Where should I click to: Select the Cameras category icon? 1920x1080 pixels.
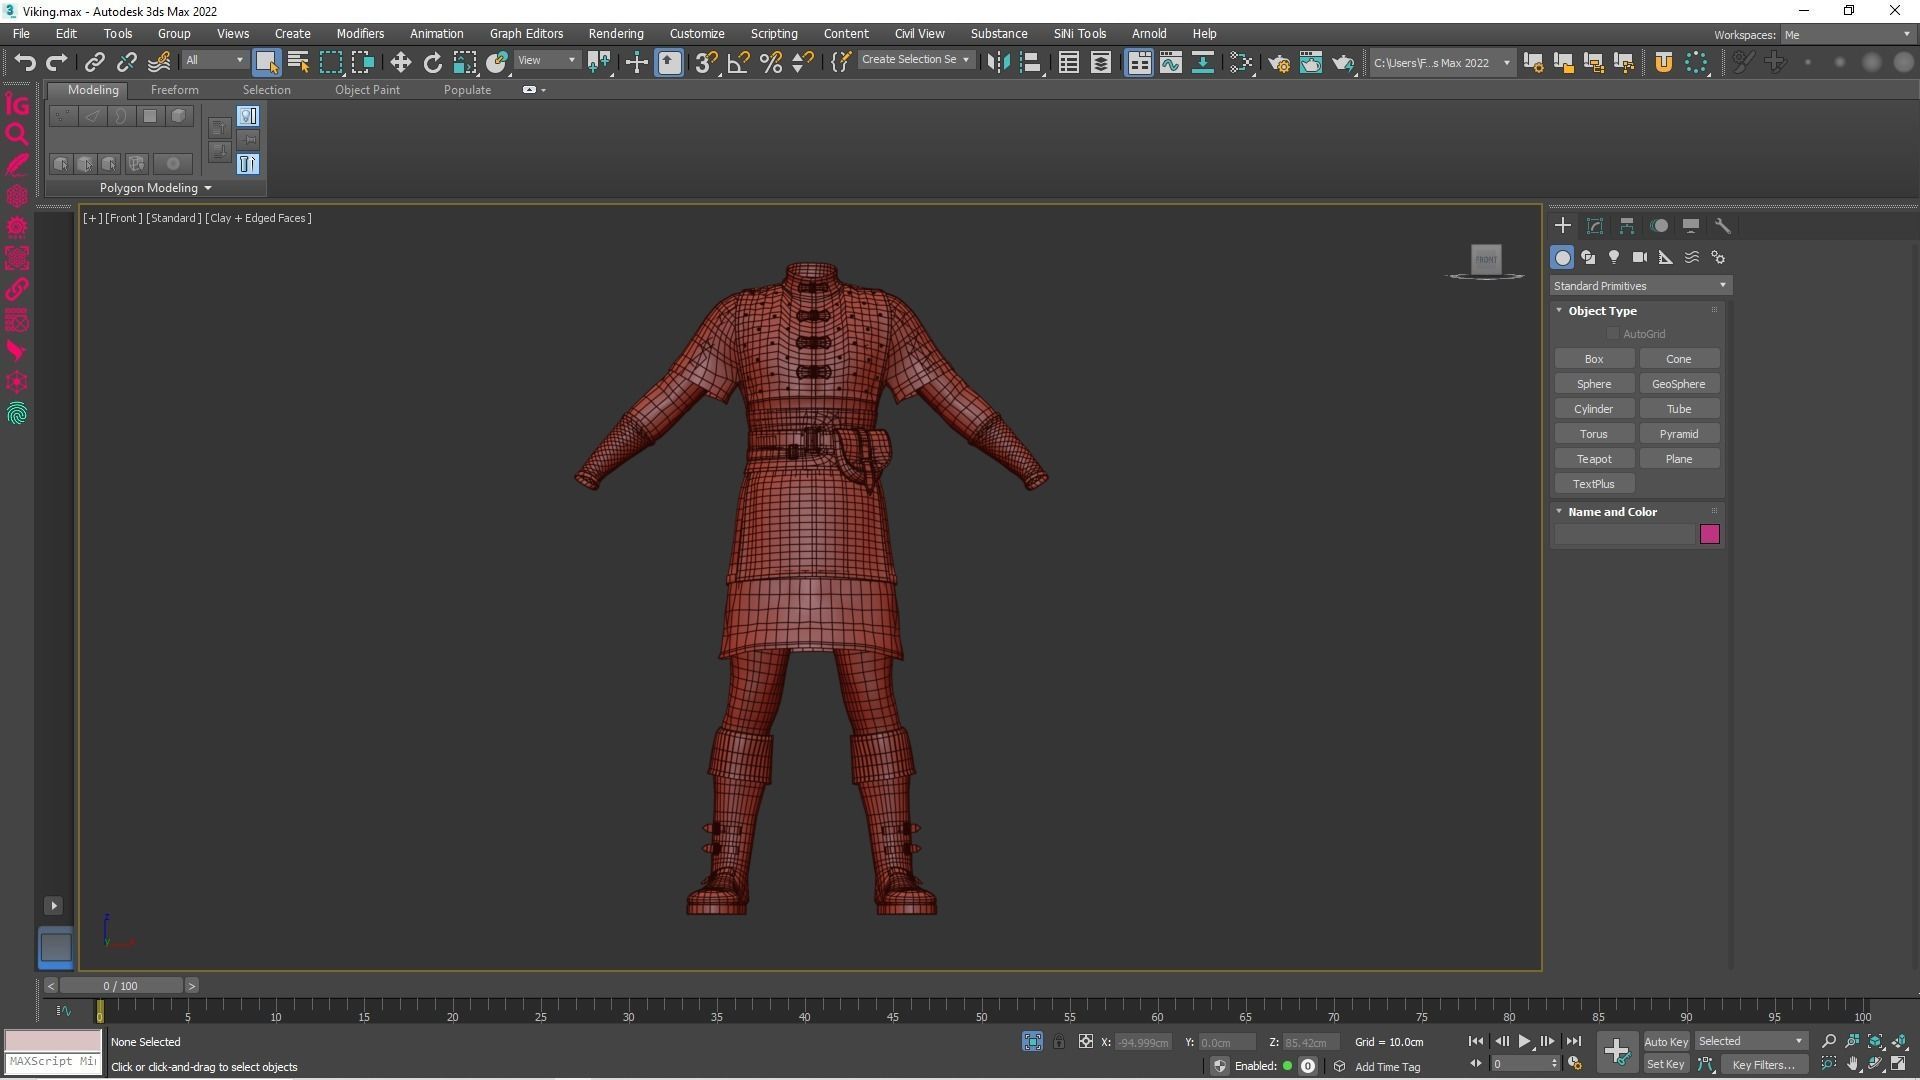(1640, 257)
